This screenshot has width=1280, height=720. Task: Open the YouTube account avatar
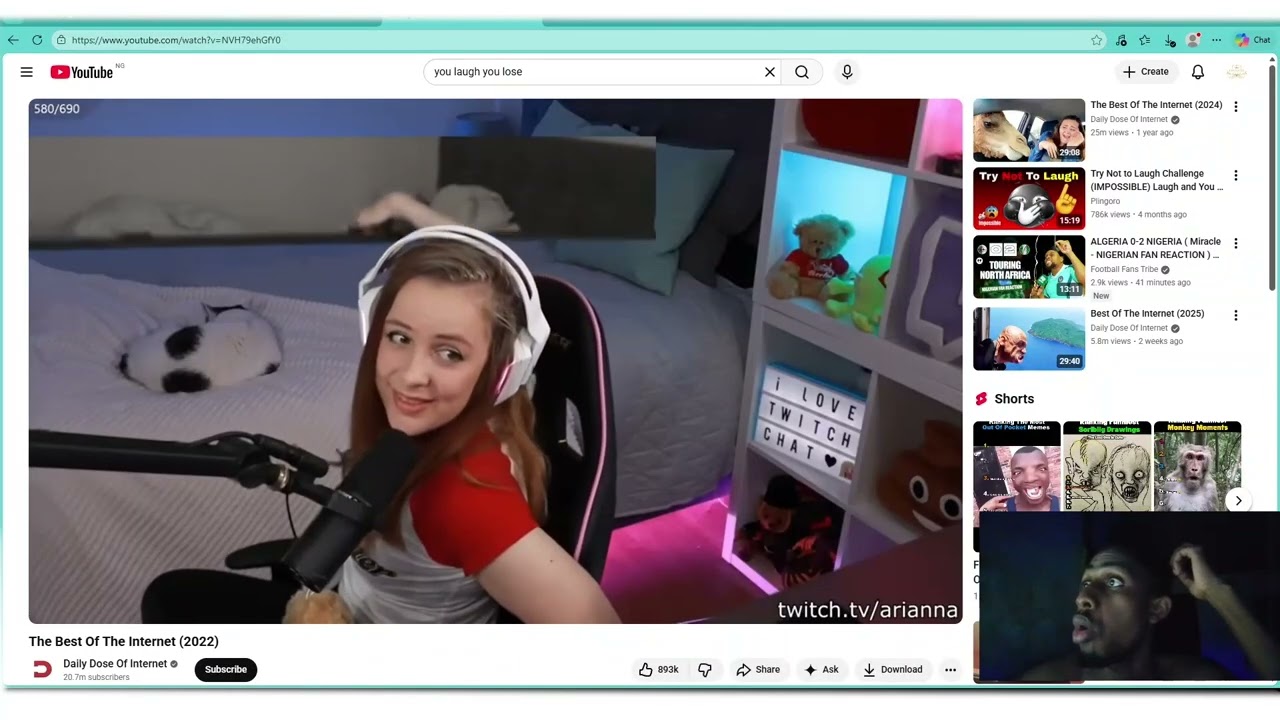point(1237,72)
